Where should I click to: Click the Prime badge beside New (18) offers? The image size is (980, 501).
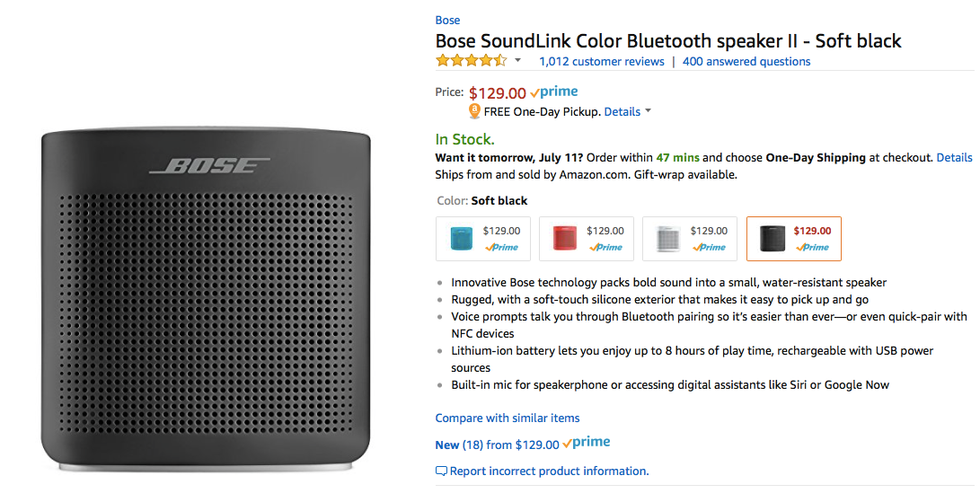pyautogui.click(x=586, y=443)
